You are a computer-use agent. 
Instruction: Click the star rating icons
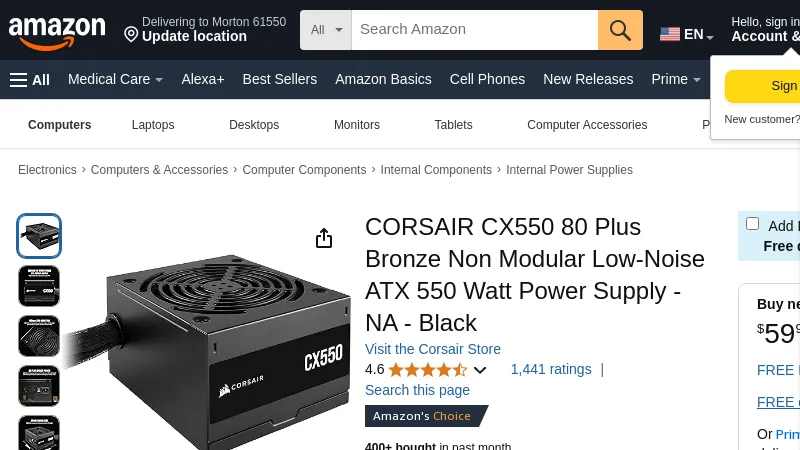[x=427, y=369]
